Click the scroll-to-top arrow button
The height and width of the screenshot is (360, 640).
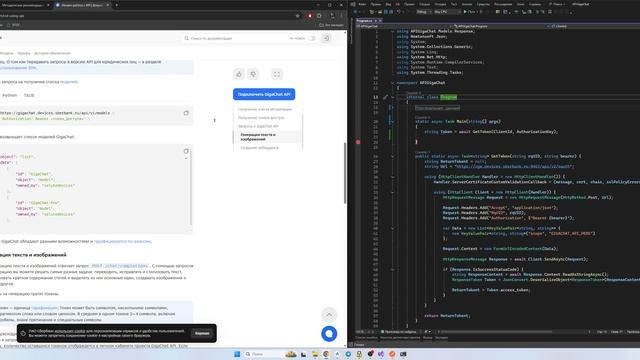[329, 315]
